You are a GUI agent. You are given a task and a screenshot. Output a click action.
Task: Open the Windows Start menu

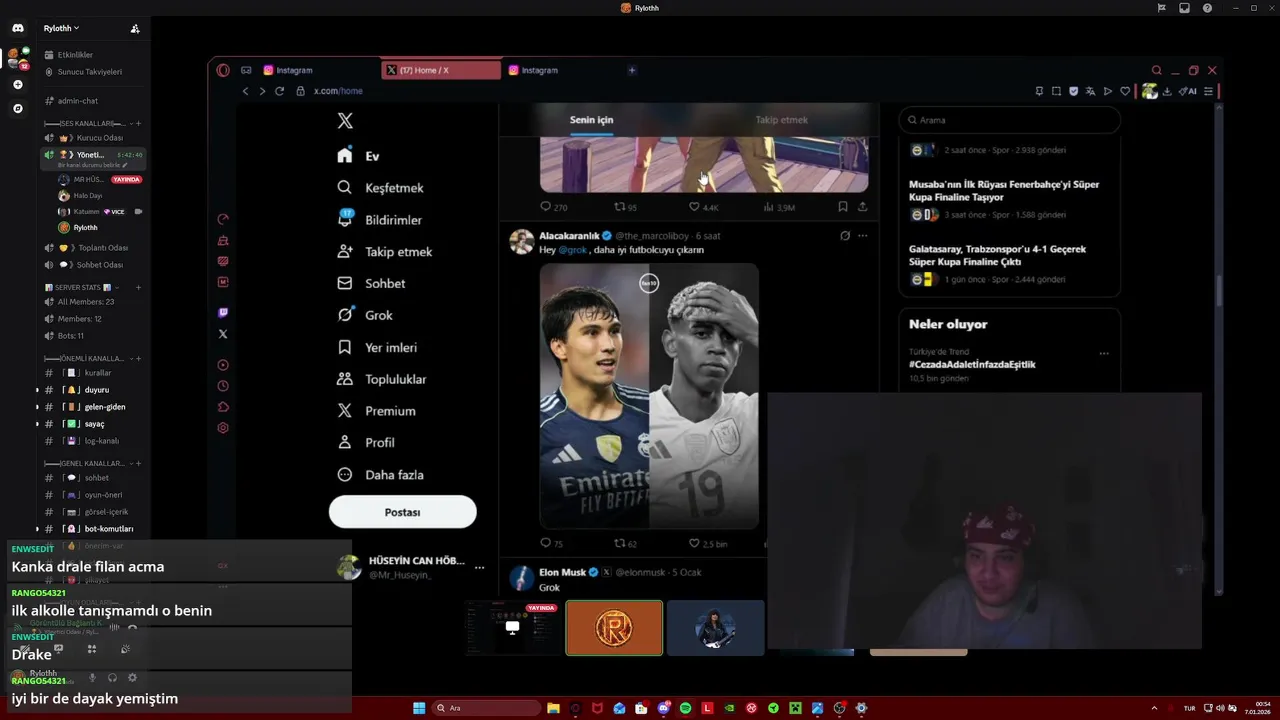[x=419, y=708]
